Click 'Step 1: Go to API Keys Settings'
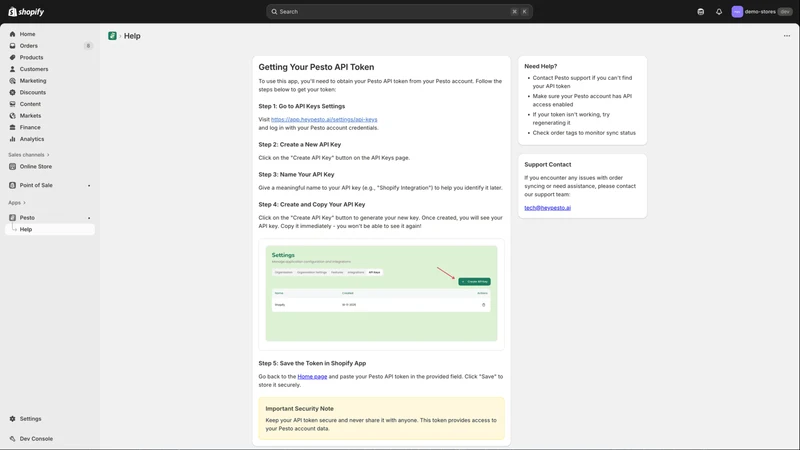Screen dimensions: 800x450 coord(302,106)
